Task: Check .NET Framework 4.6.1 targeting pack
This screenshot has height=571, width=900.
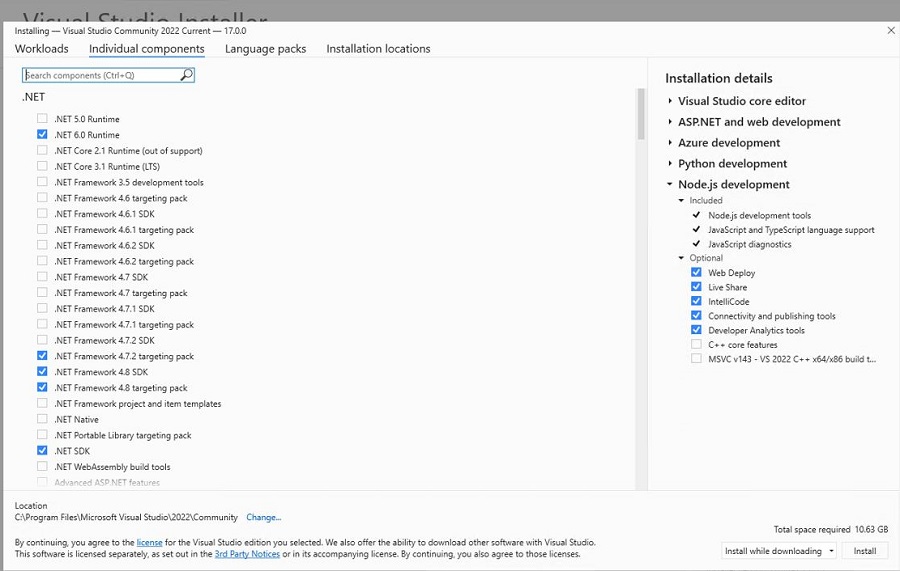Action: tap(42, 229)
